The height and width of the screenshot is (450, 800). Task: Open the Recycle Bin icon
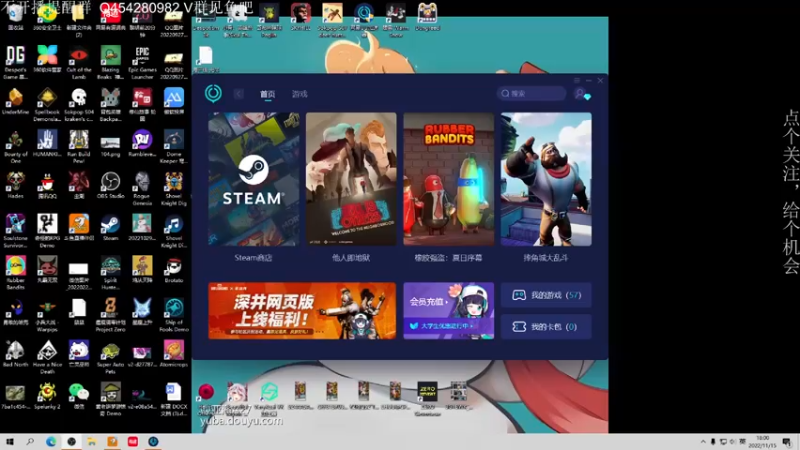(16, 17)
